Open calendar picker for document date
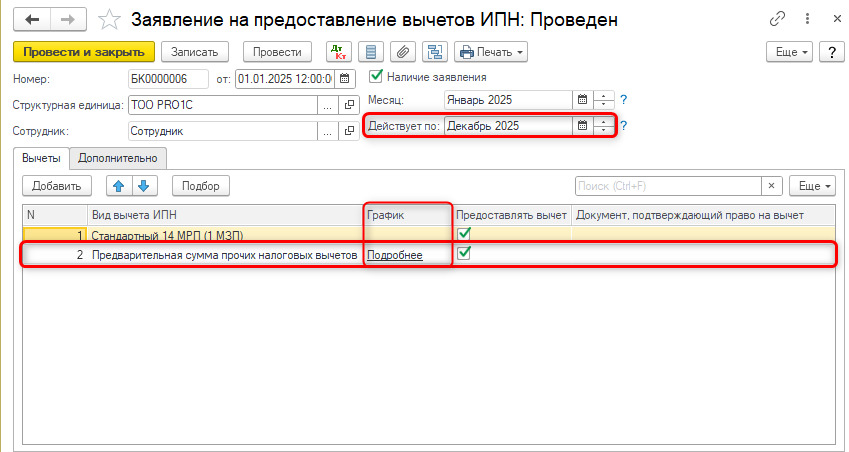 tap(345, 78)
